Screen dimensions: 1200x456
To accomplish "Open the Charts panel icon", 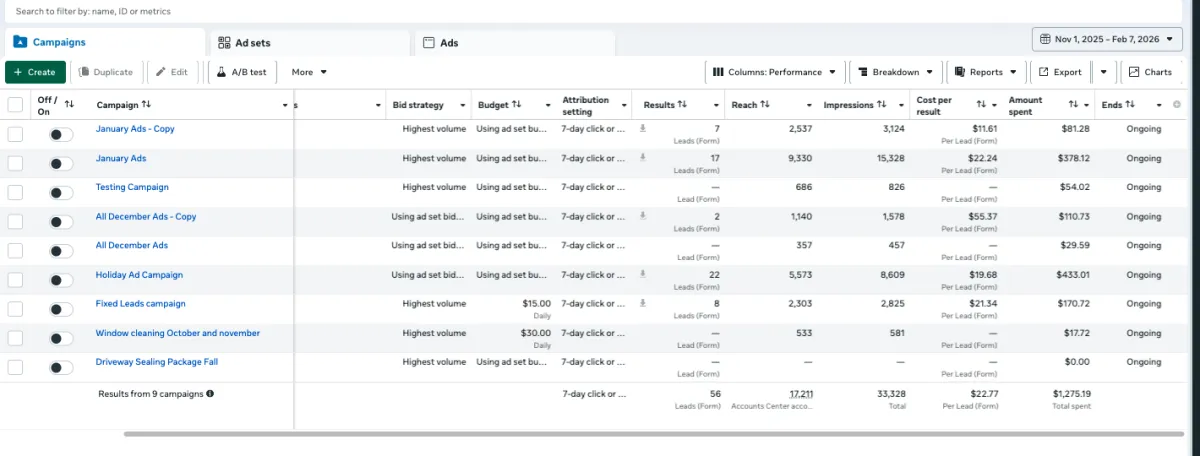I will click(1134, 72).
